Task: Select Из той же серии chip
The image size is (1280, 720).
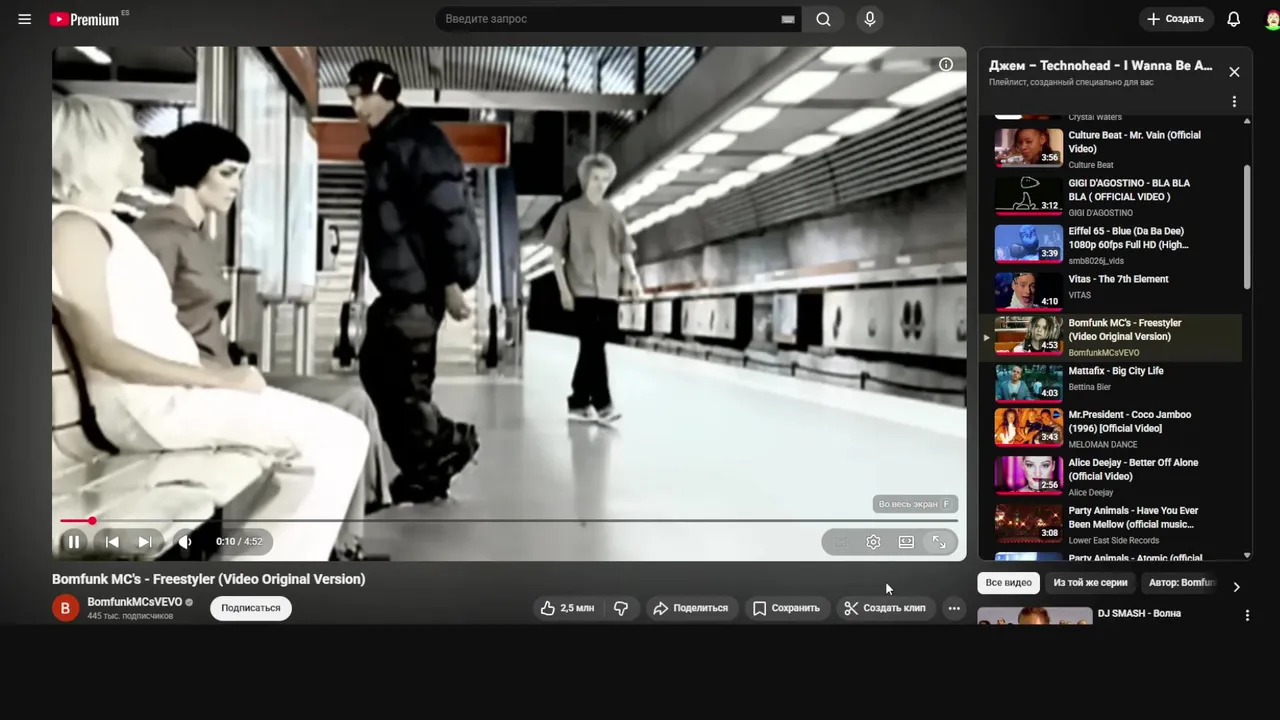Action: 1090,583
